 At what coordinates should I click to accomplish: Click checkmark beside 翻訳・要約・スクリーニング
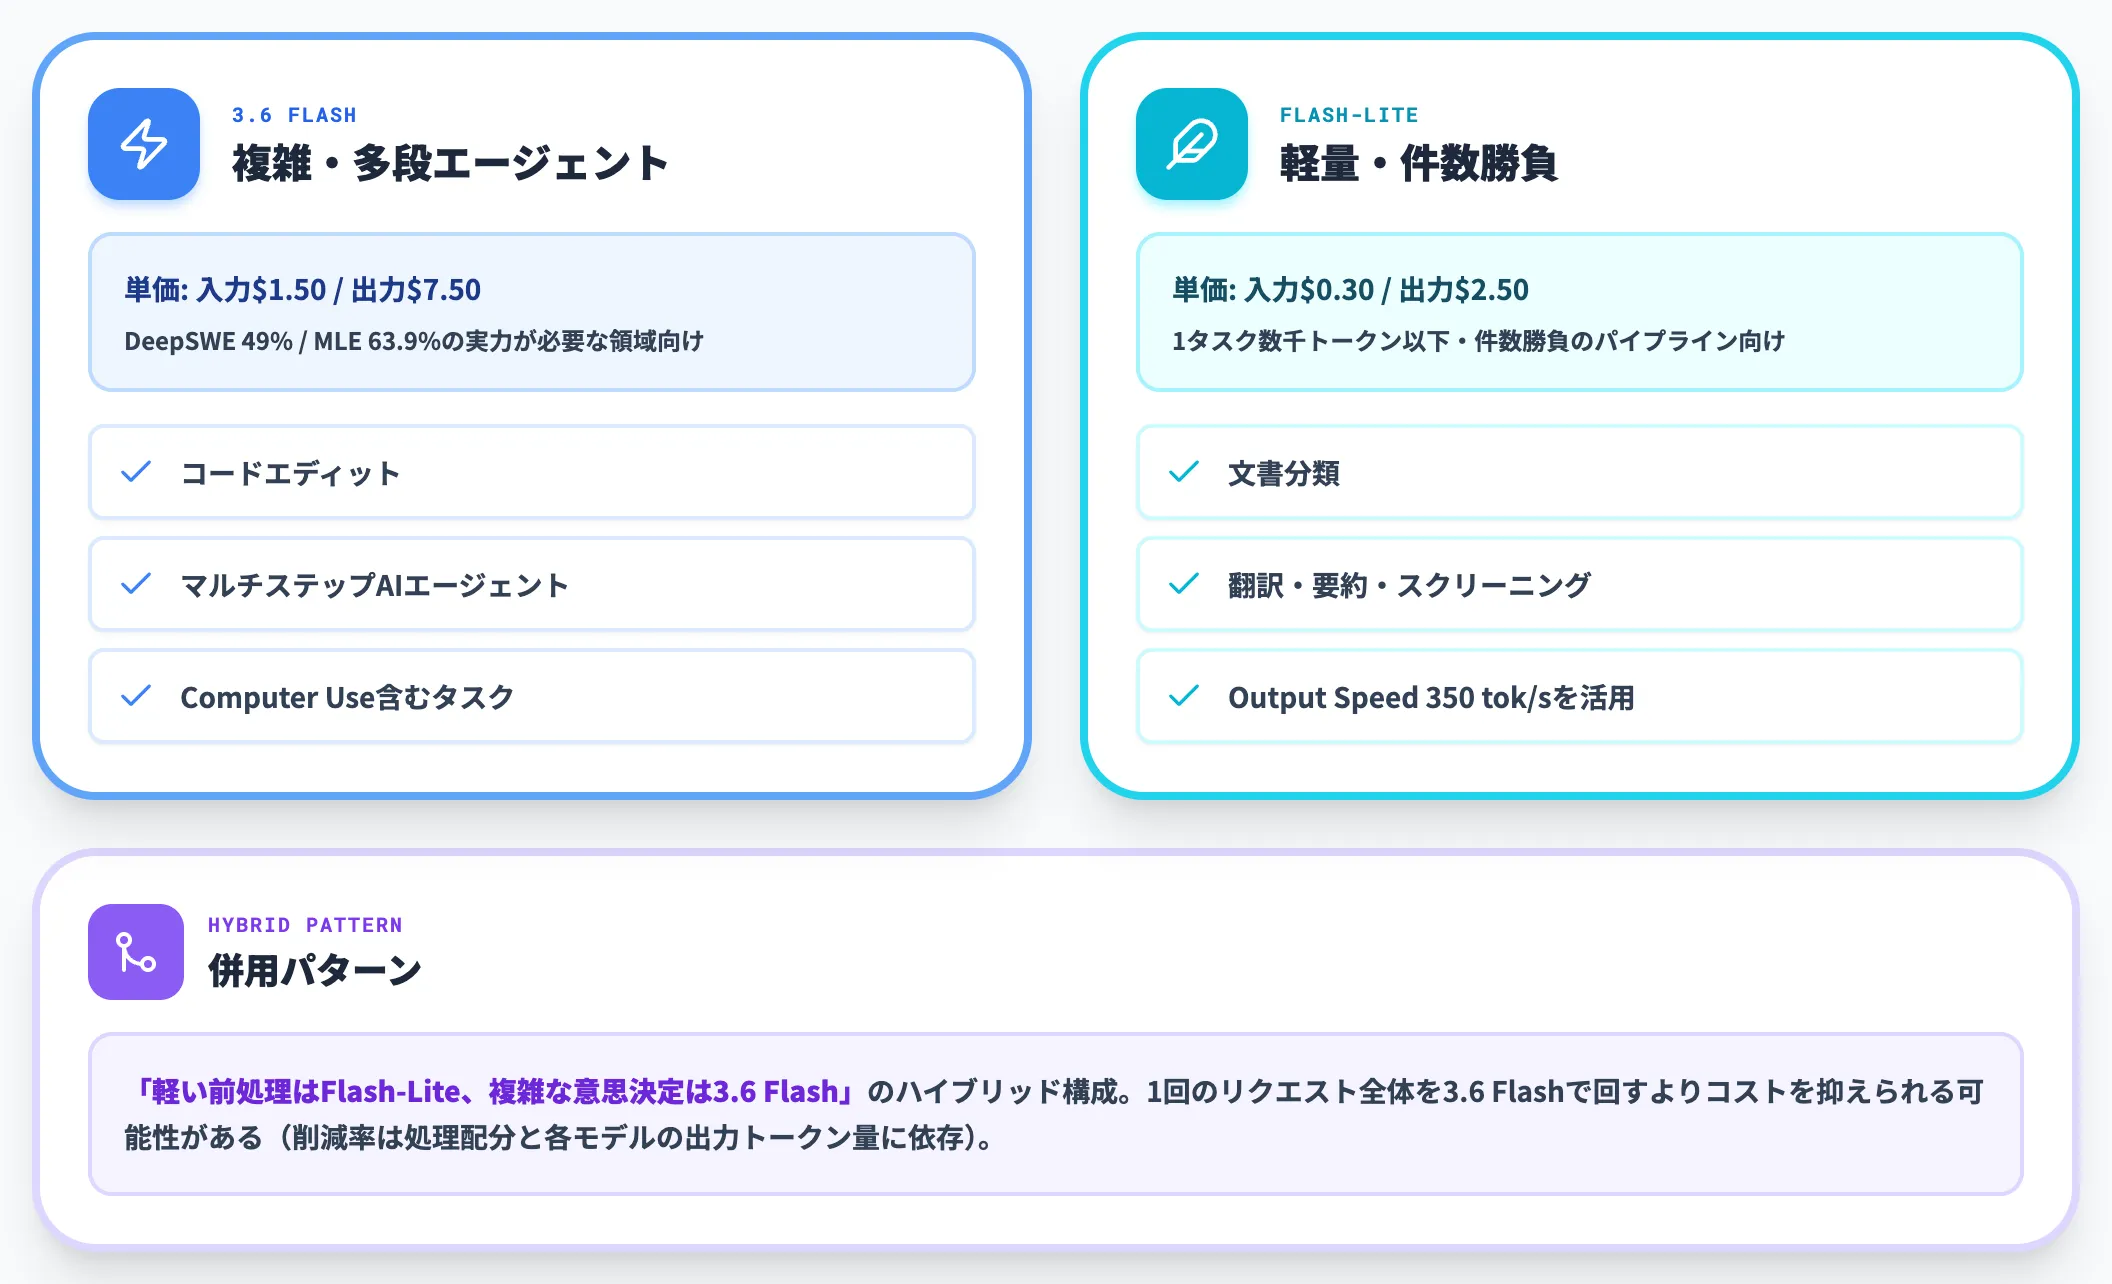tap(1184, 584)
